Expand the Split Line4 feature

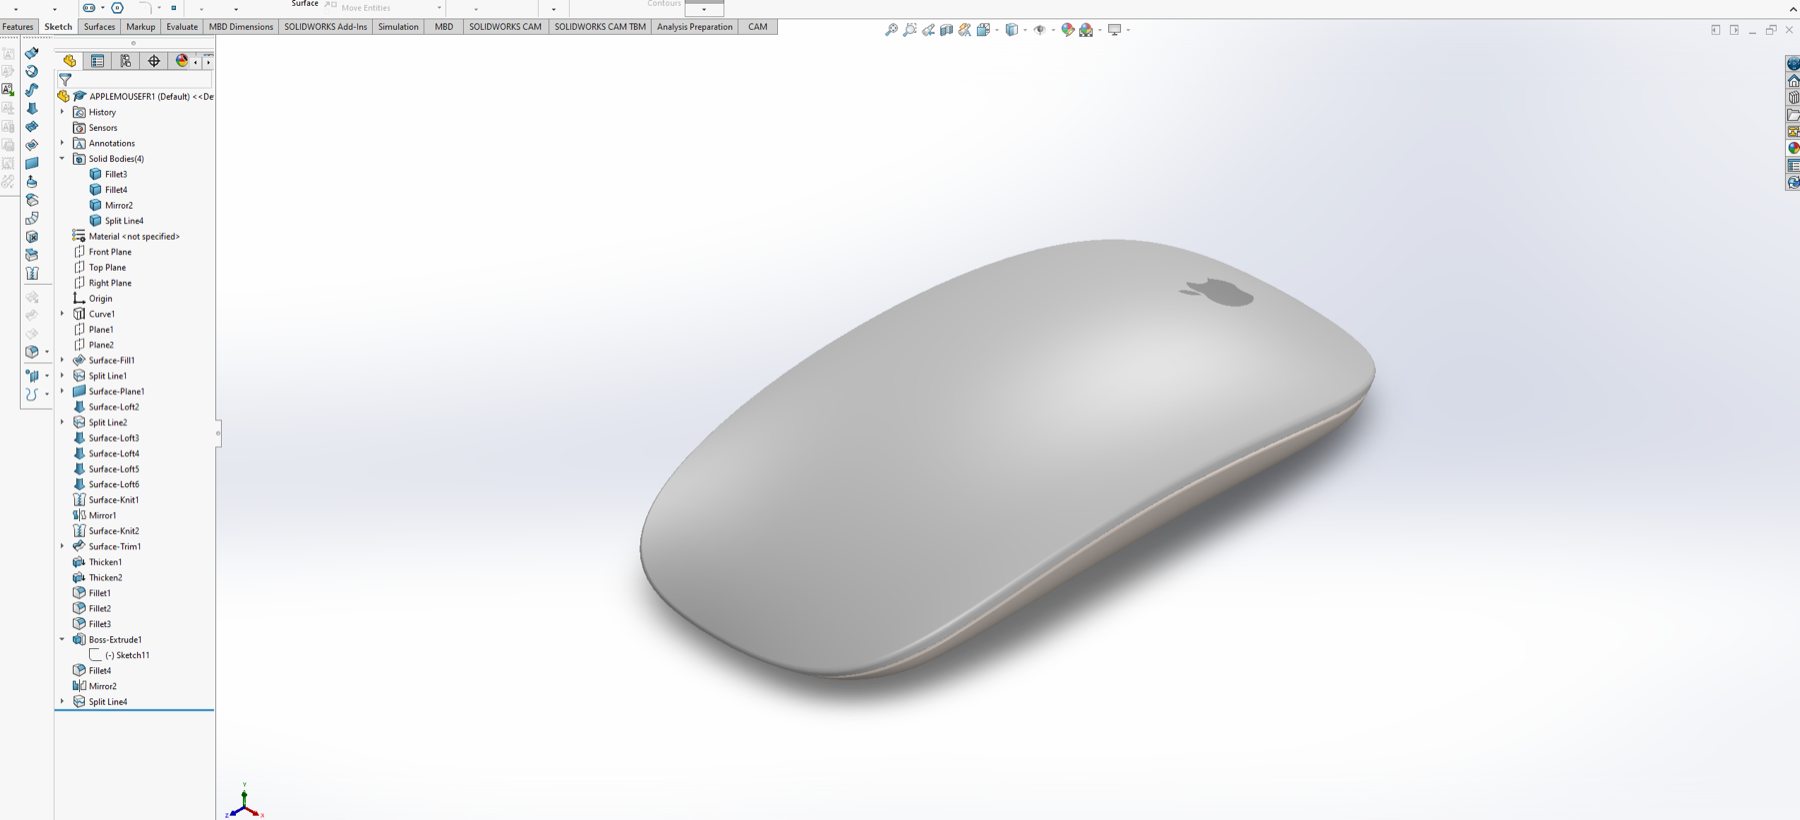click(62, 702)
